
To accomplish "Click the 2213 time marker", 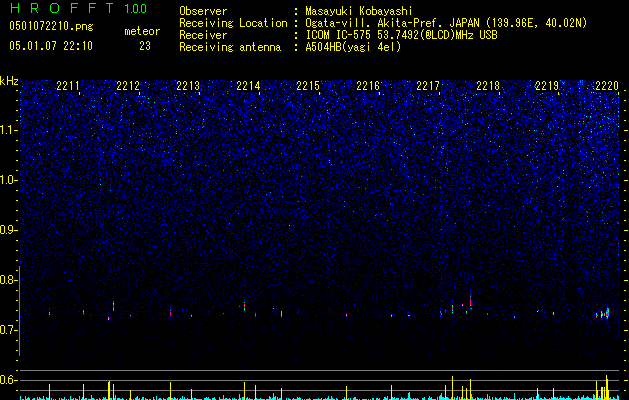I will (x=188, y=86).
